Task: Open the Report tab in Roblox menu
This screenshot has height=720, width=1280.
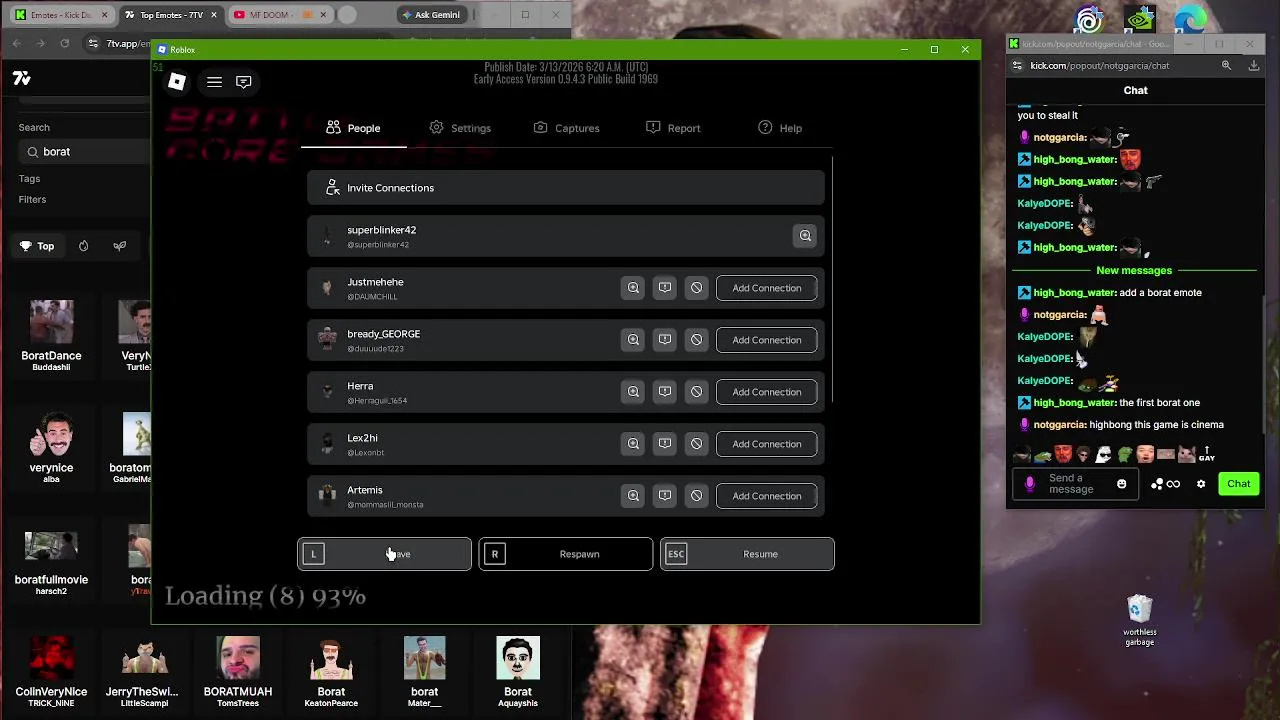Action: [x=673, y=128]
